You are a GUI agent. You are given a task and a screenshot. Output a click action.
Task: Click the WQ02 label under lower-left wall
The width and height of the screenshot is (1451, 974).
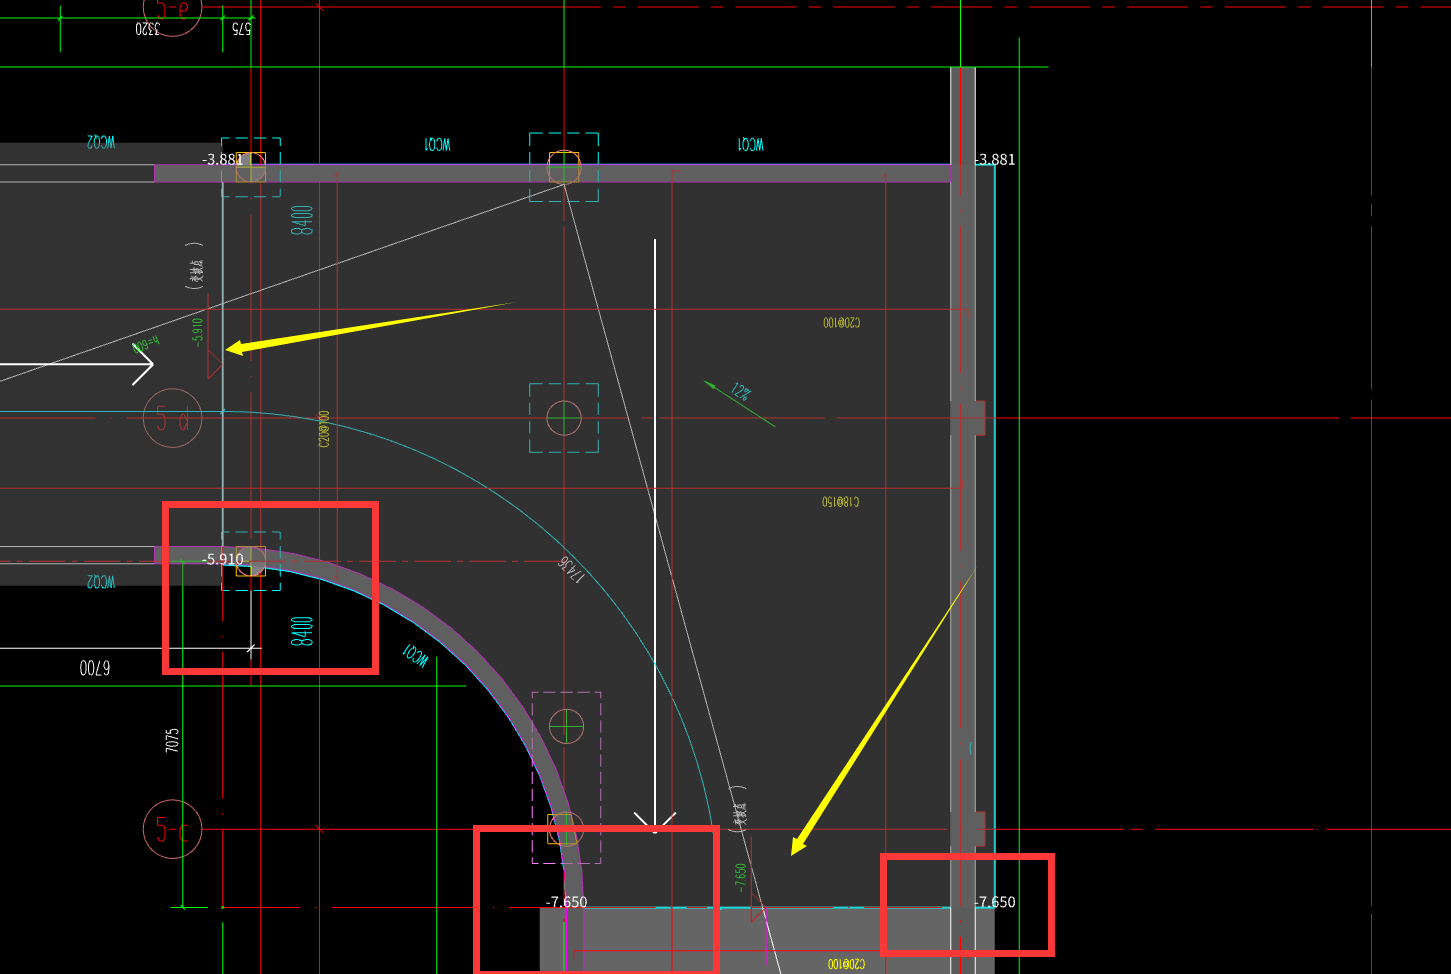[100, 581]
